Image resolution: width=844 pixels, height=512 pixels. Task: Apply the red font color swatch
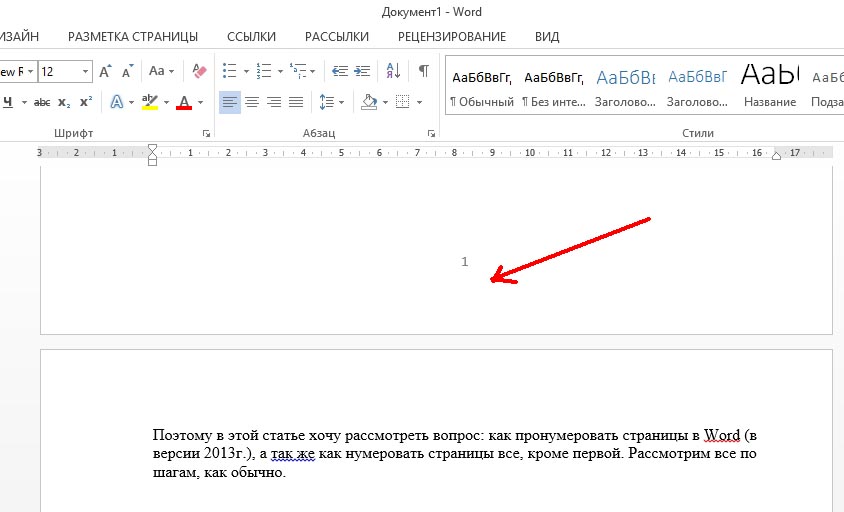pos(183,102)
